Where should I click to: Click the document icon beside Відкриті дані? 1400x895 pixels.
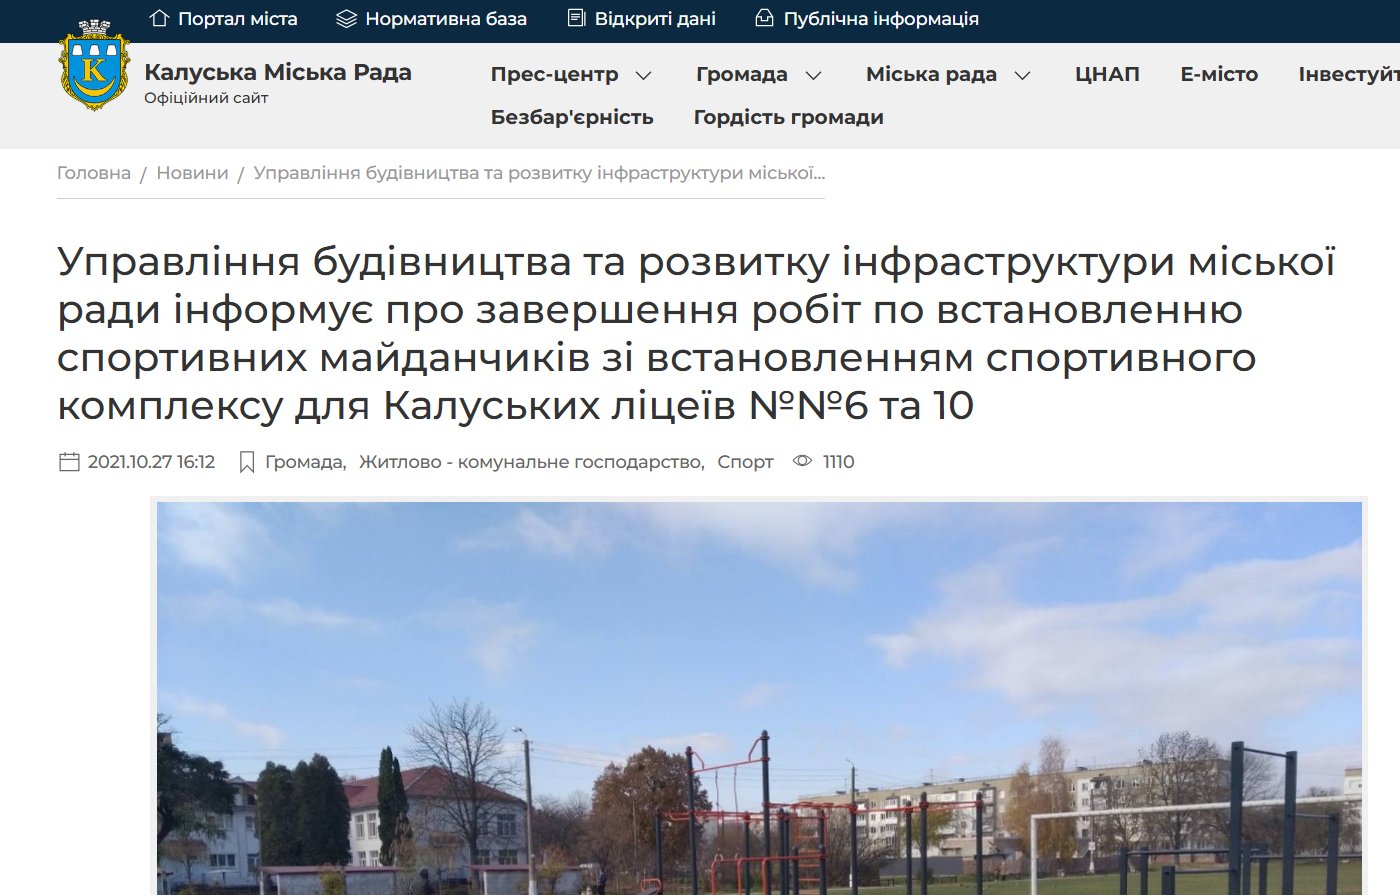(x=576, y=18)
